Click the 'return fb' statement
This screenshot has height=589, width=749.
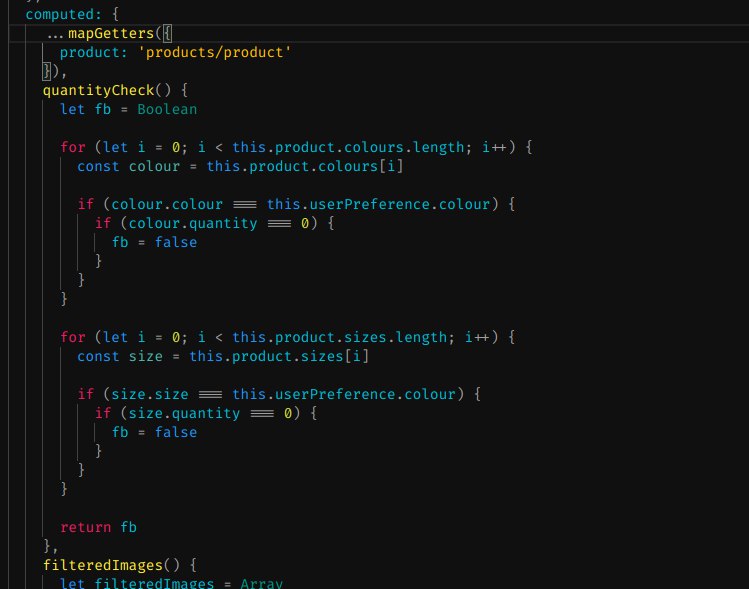98,527
